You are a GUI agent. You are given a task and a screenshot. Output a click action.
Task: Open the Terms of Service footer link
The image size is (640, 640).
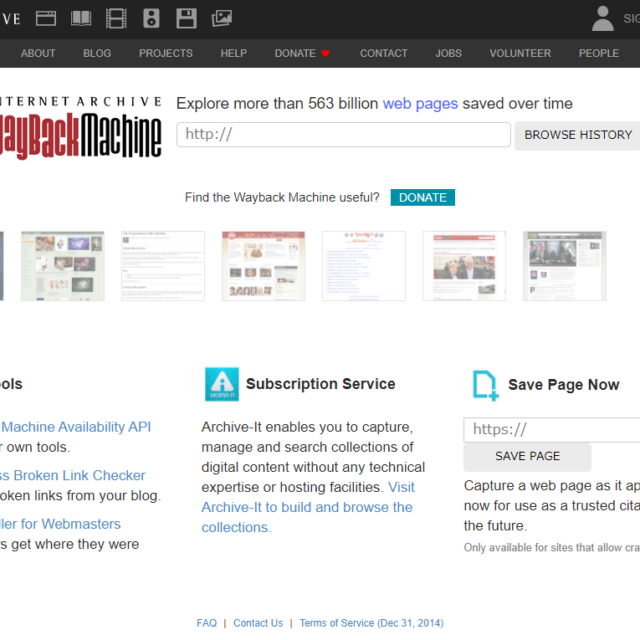[371, 623]
